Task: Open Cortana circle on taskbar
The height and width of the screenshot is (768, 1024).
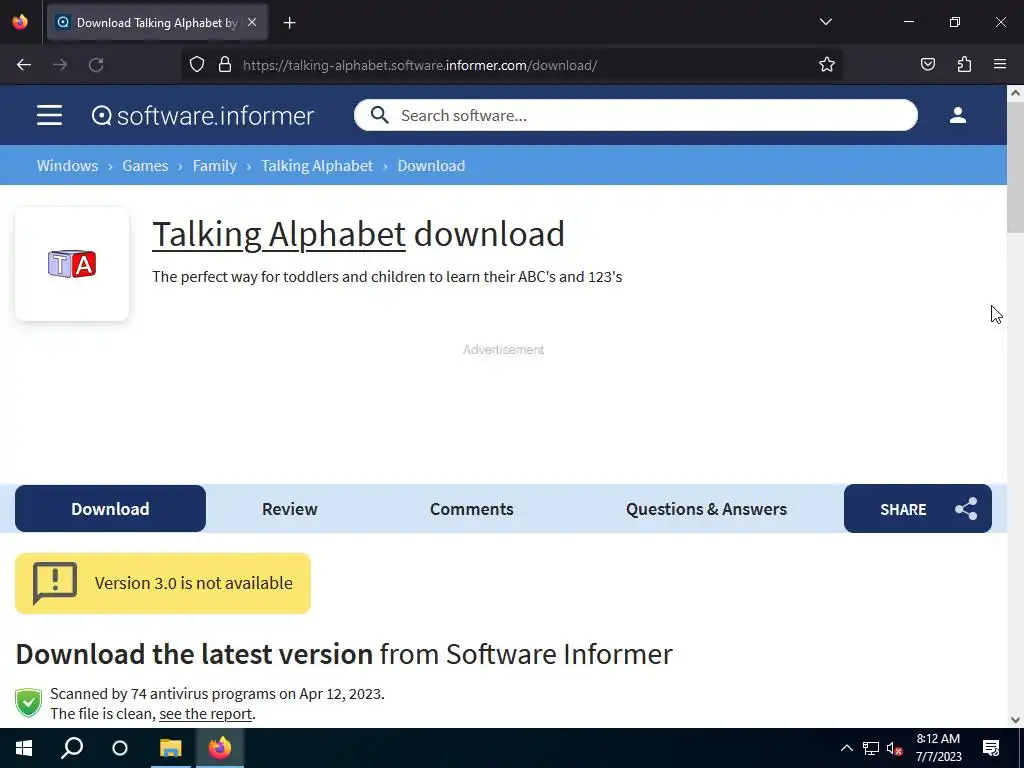Action: pyautogui.click(x=120, y=748)
